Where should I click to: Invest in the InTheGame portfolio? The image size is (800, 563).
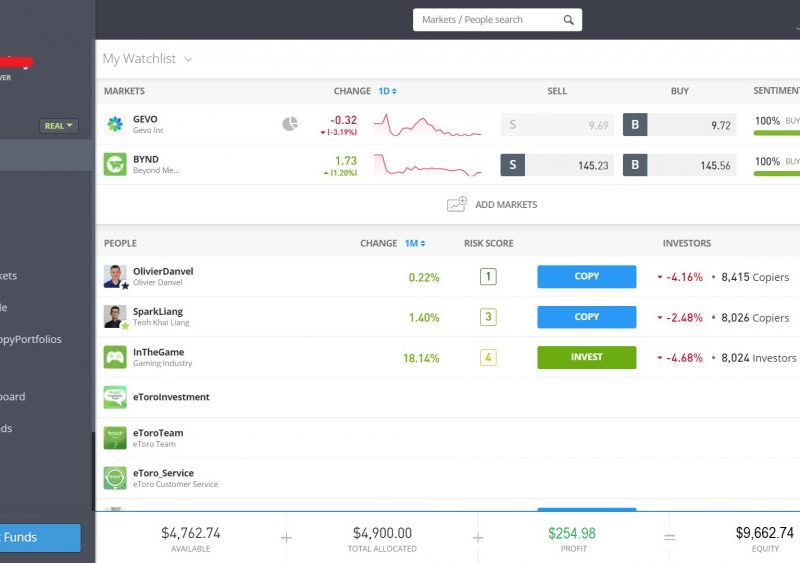point(587,357)
